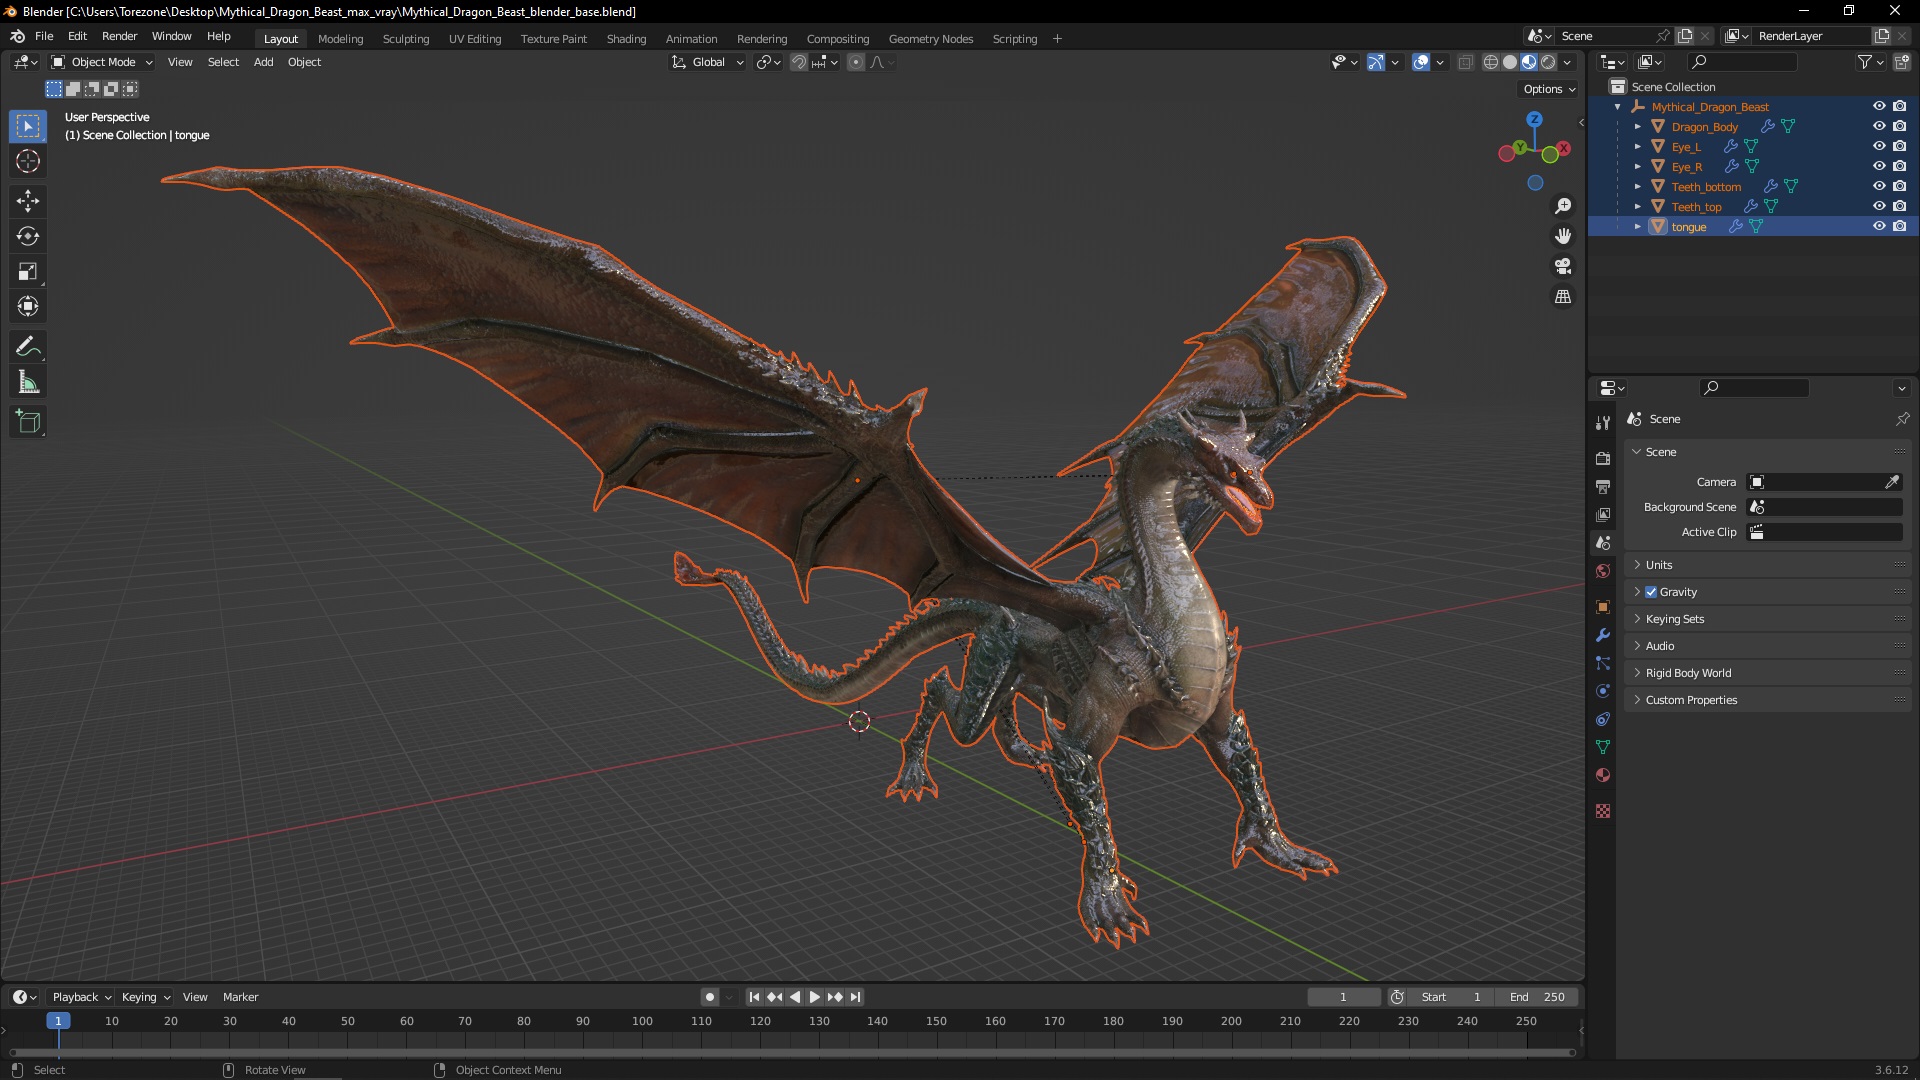This screenshot has height=1080, width=1920.
Task: Open the View Layer properties tab
Action: [1603, 514]
